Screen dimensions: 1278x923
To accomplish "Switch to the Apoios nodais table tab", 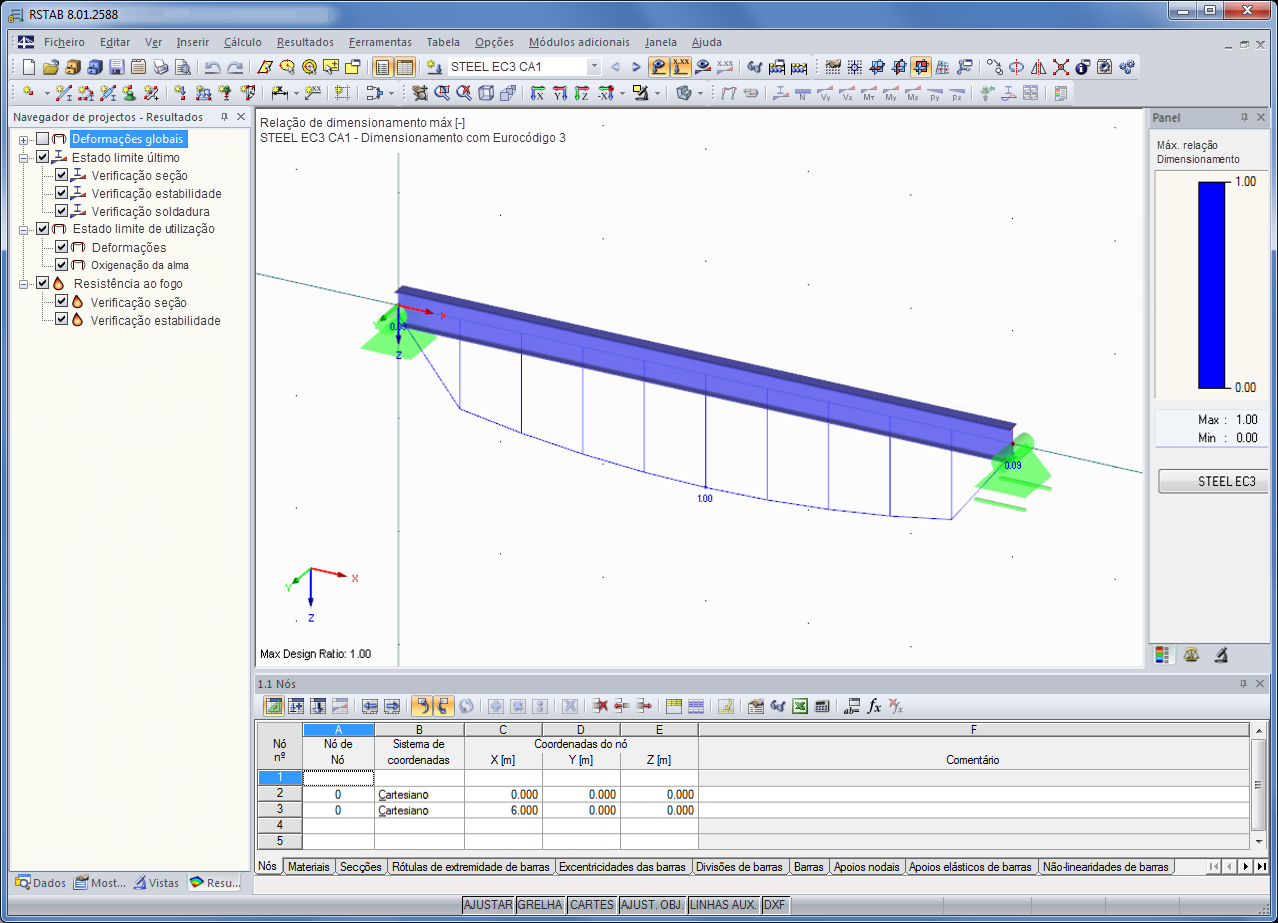I will point(867,867).
